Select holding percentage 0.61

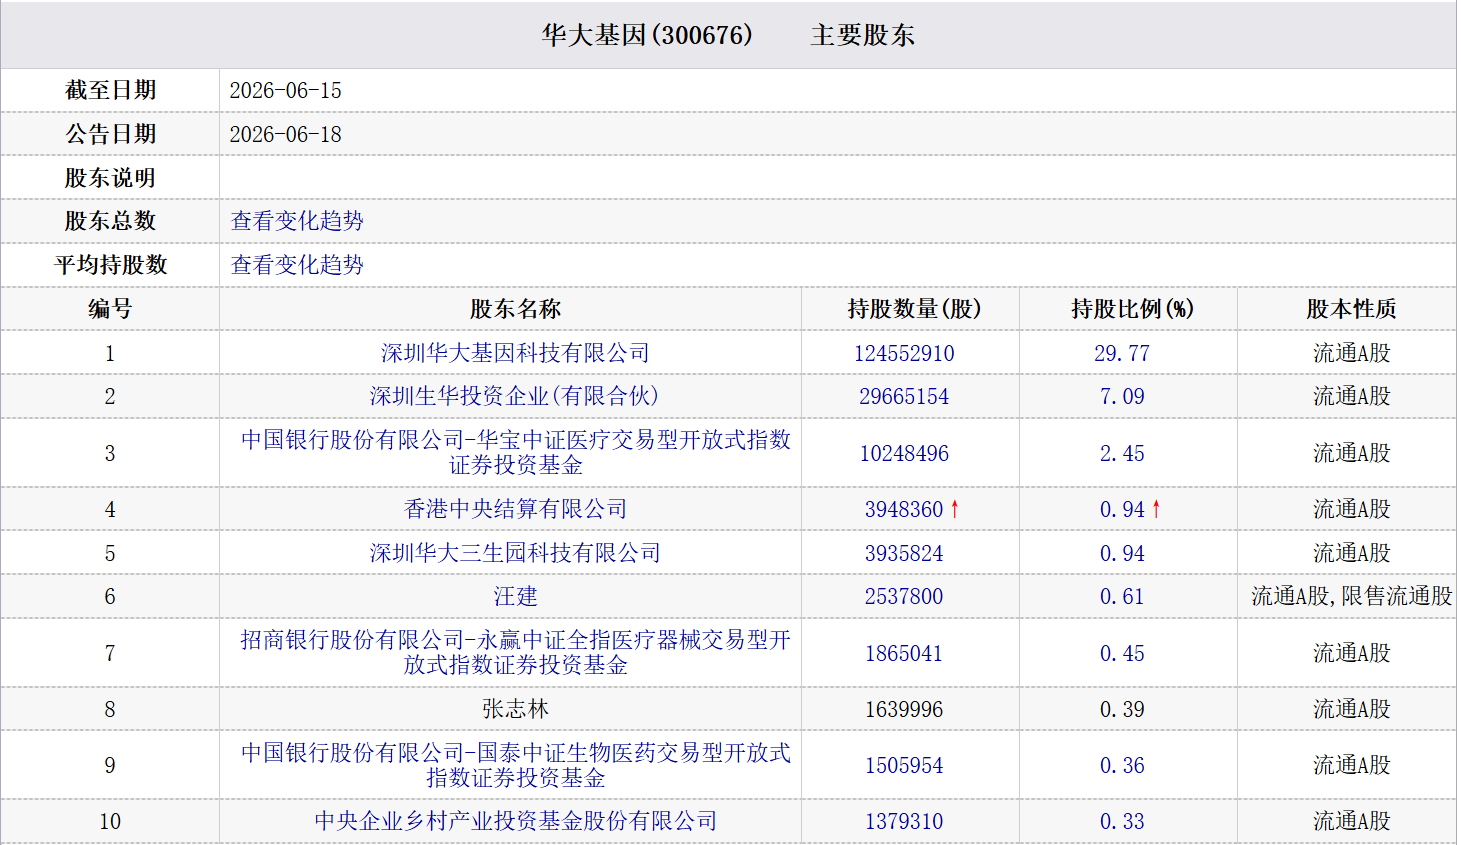1122,597
